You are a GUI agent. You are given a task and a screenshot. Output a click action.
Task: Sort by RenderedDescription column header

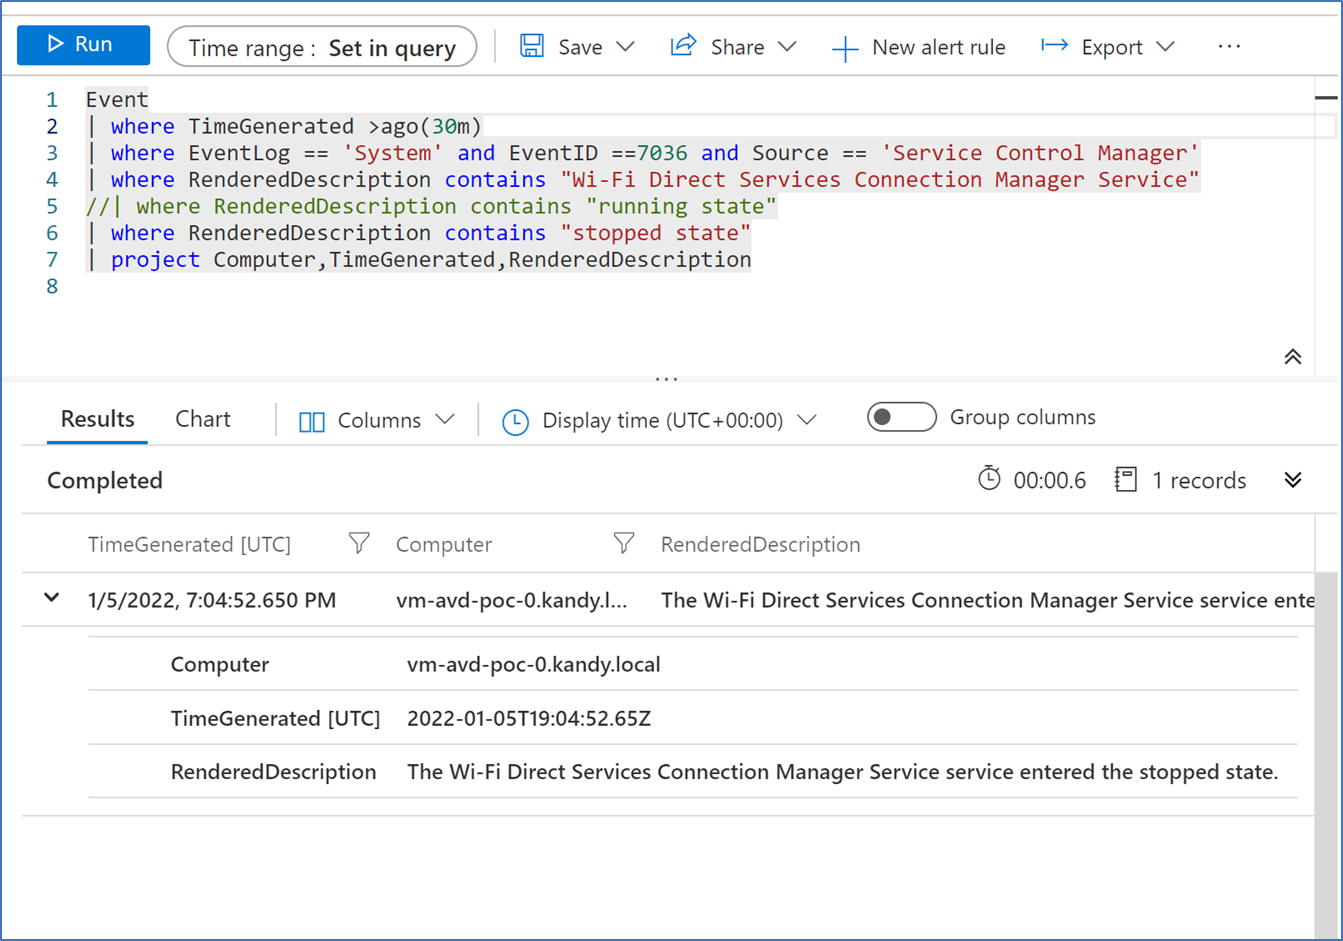coord(760,544)
